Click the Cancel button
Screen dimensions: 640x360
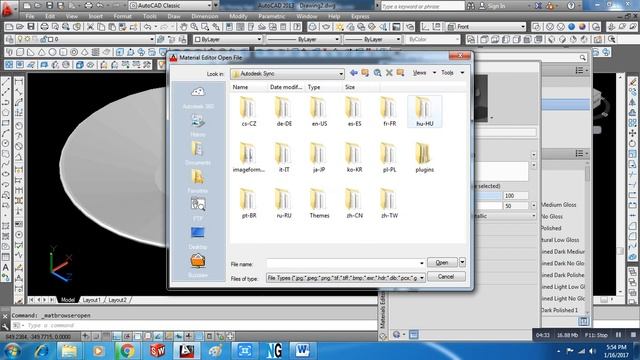(446, 277)
